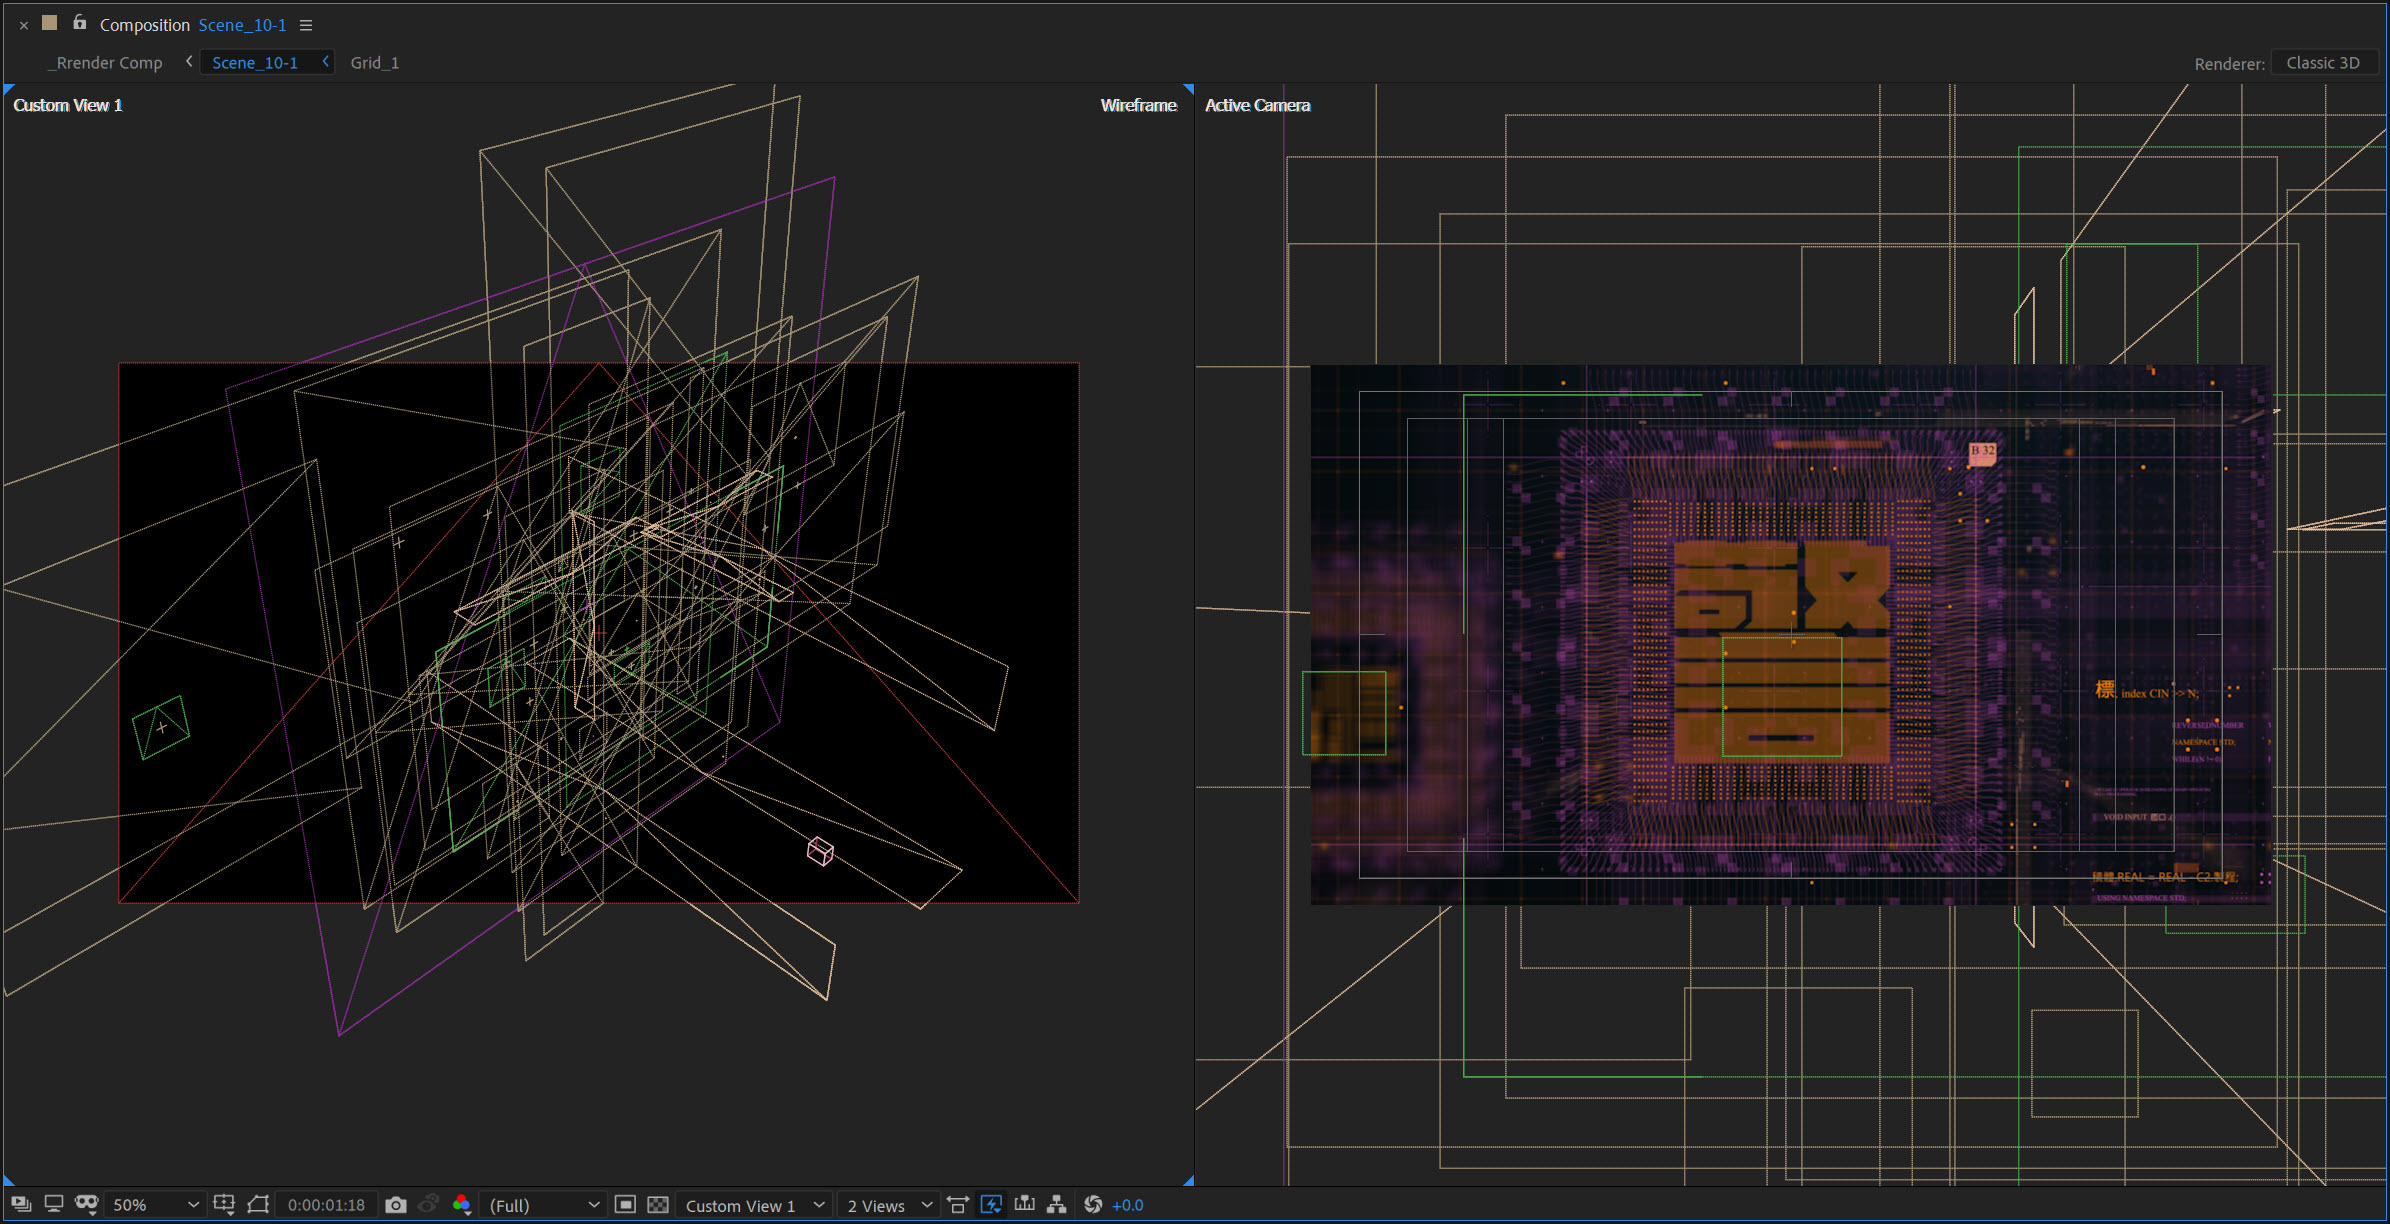Open the Custom View 1 dropdown

pyautogui.click(x=754, y=1205)
